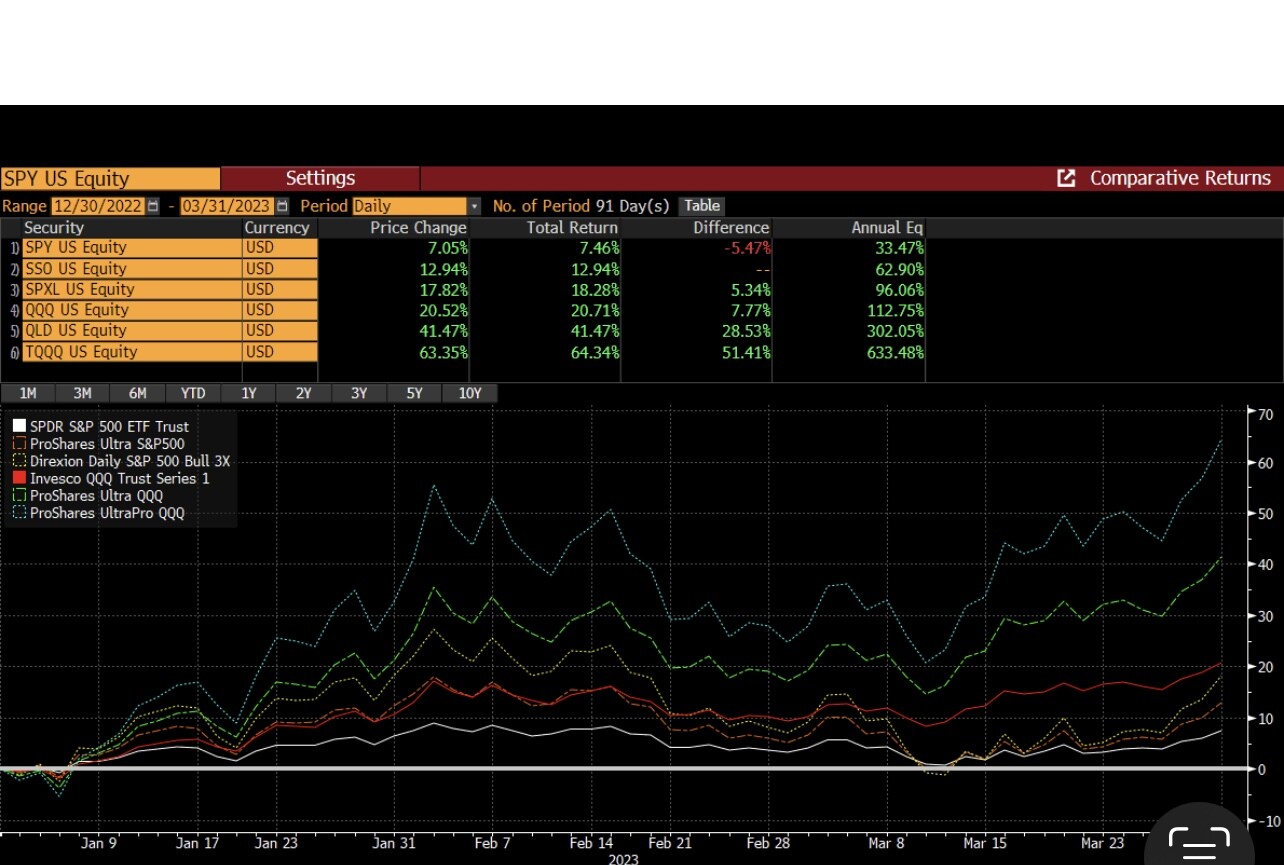1284x865 pixels.
Task: Toggle ProShares UltraPro QQQ legend series
Action: [107, 513]
